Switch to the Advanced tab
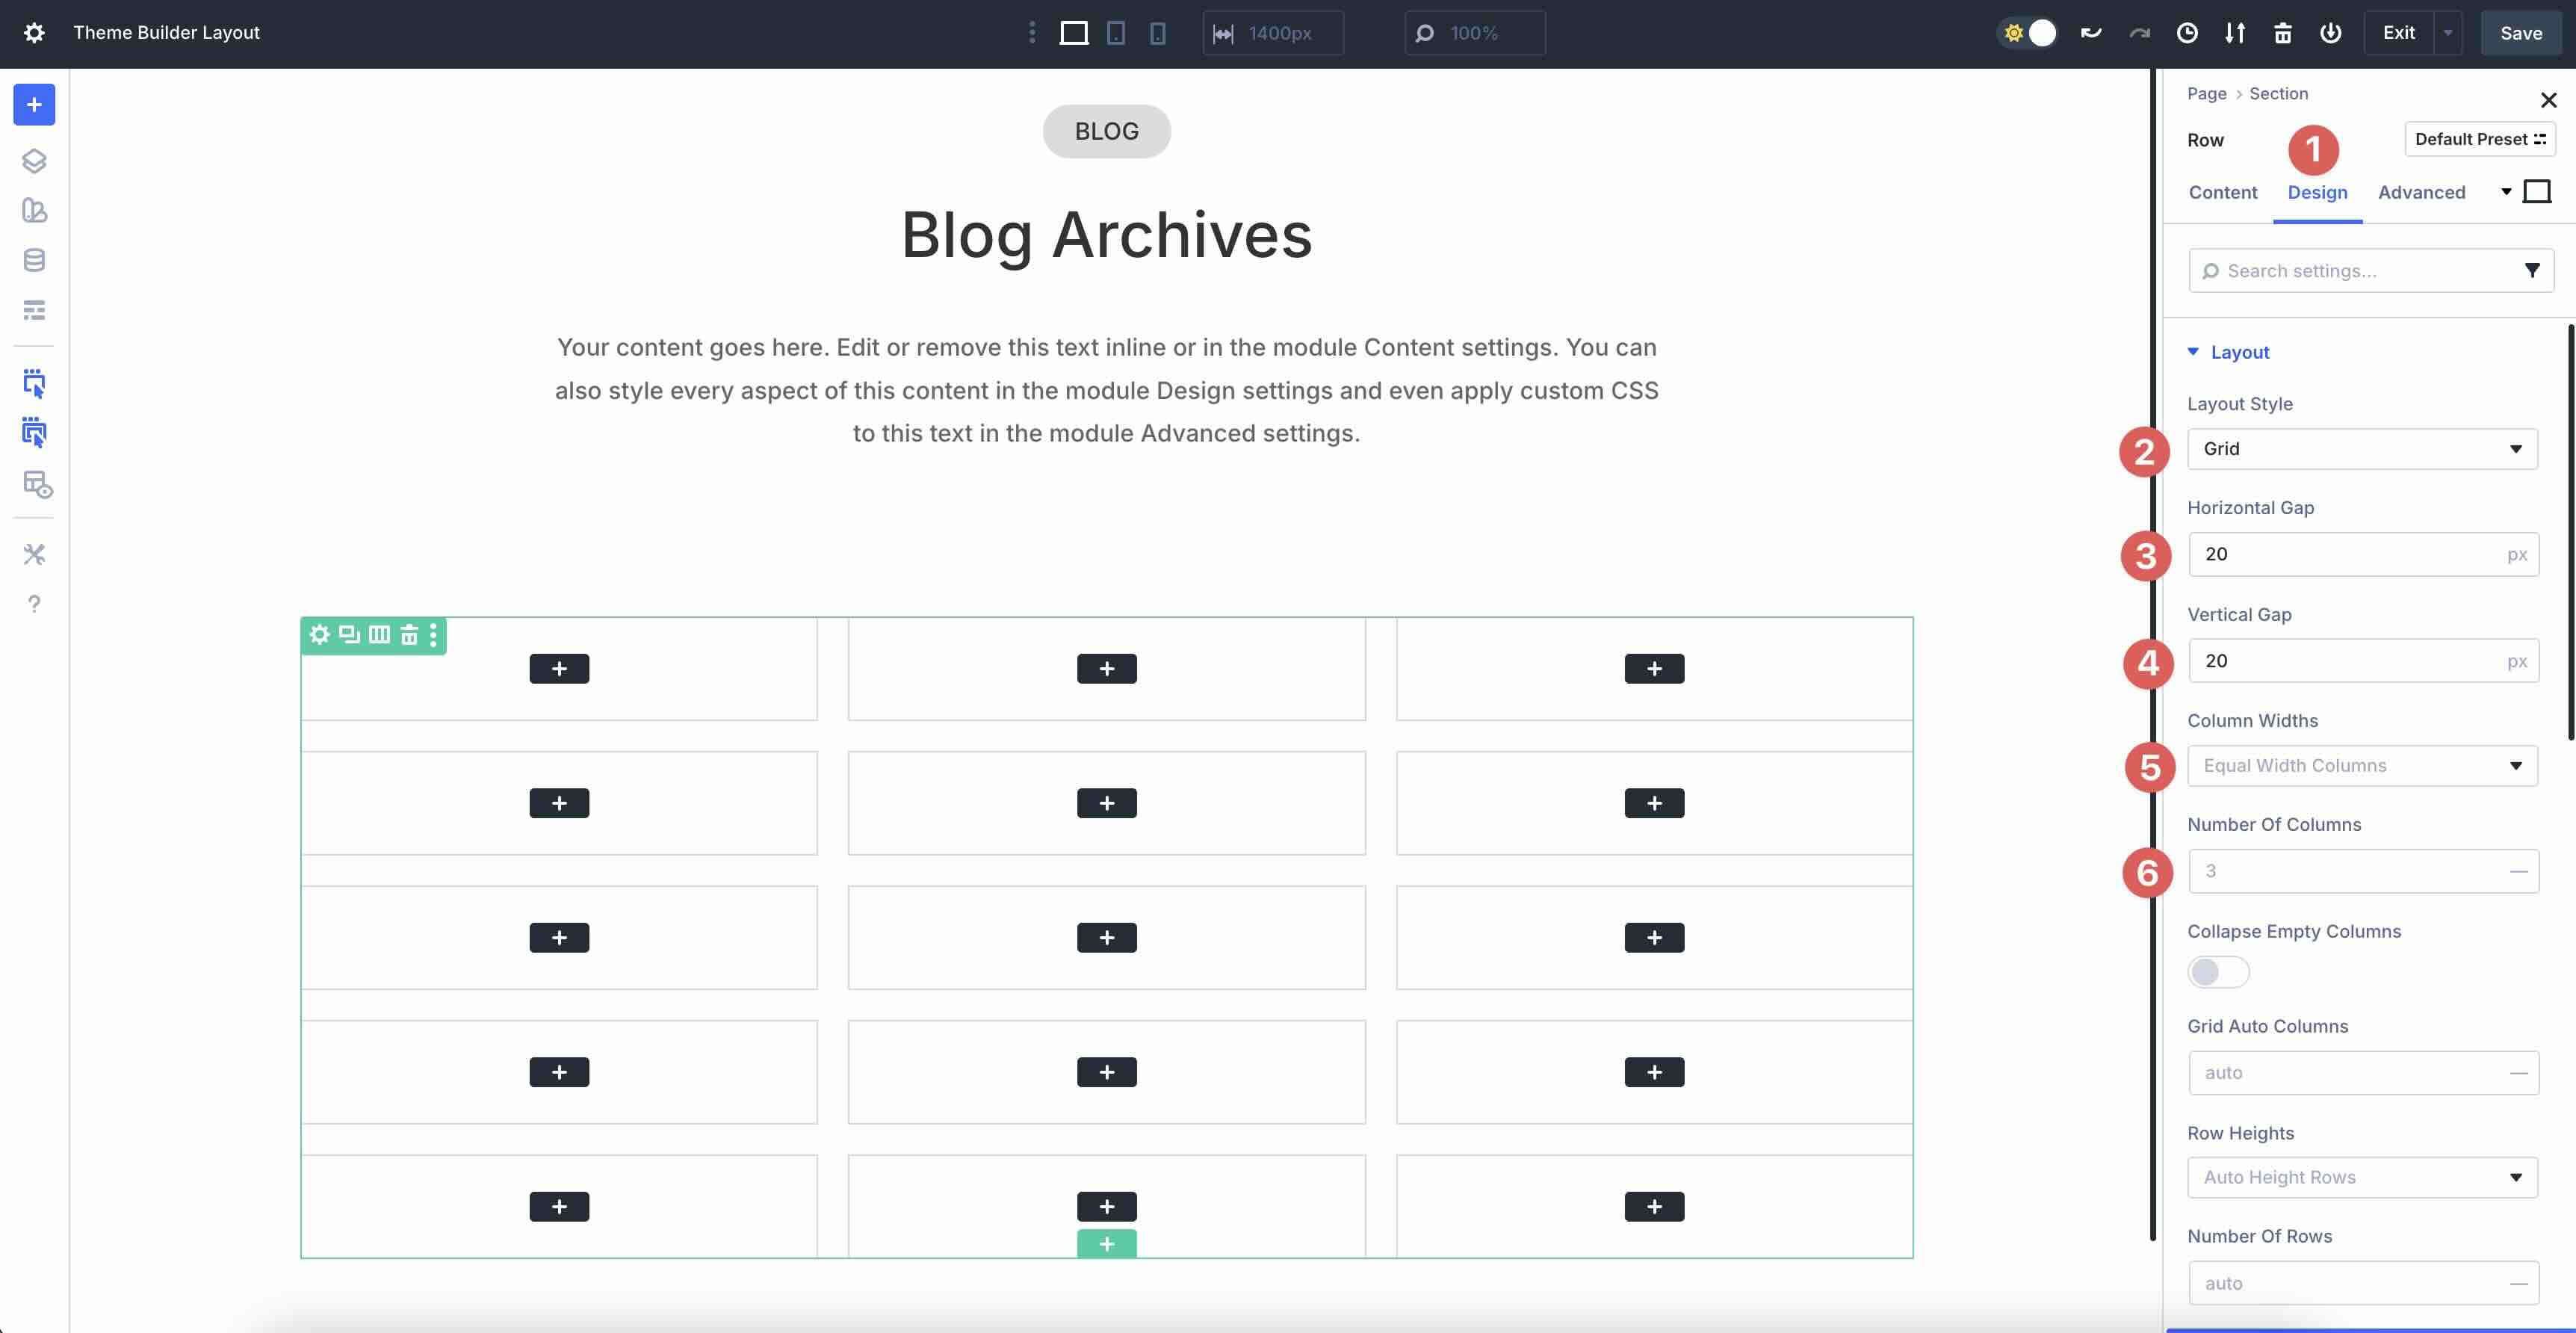 [x=2421, y=193]
